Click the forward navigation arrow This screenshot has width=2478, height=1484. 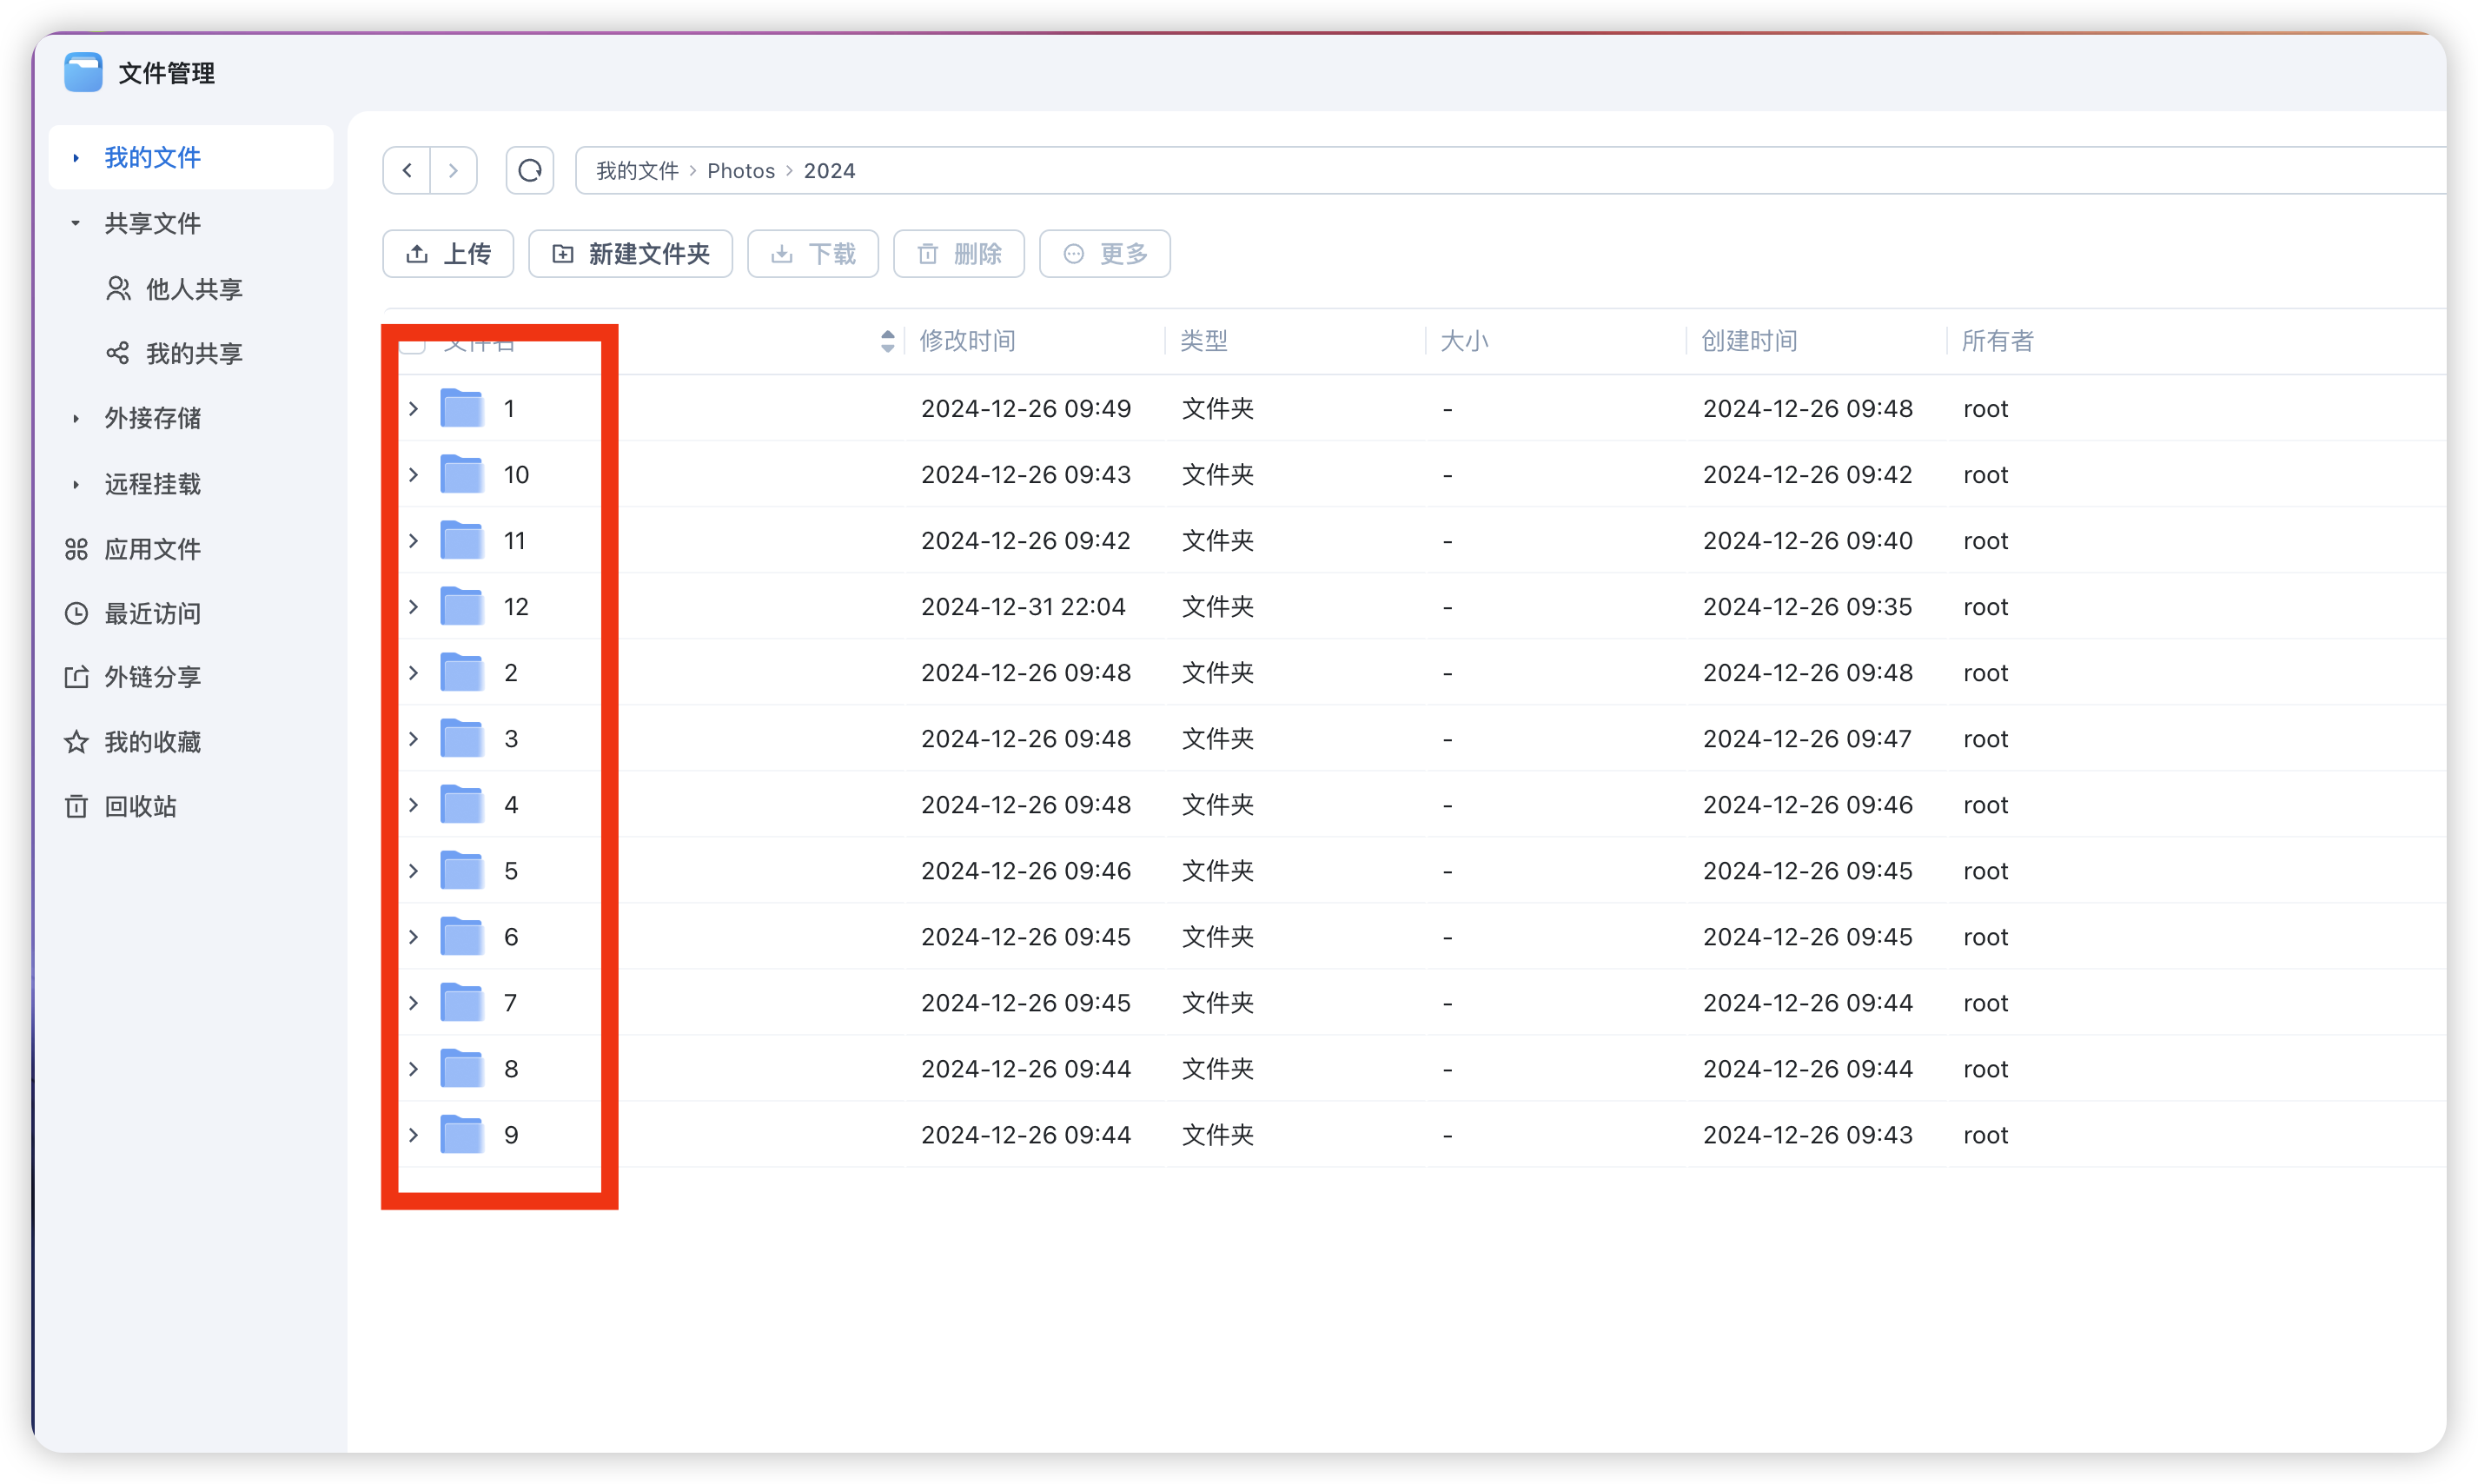(453, 170)
